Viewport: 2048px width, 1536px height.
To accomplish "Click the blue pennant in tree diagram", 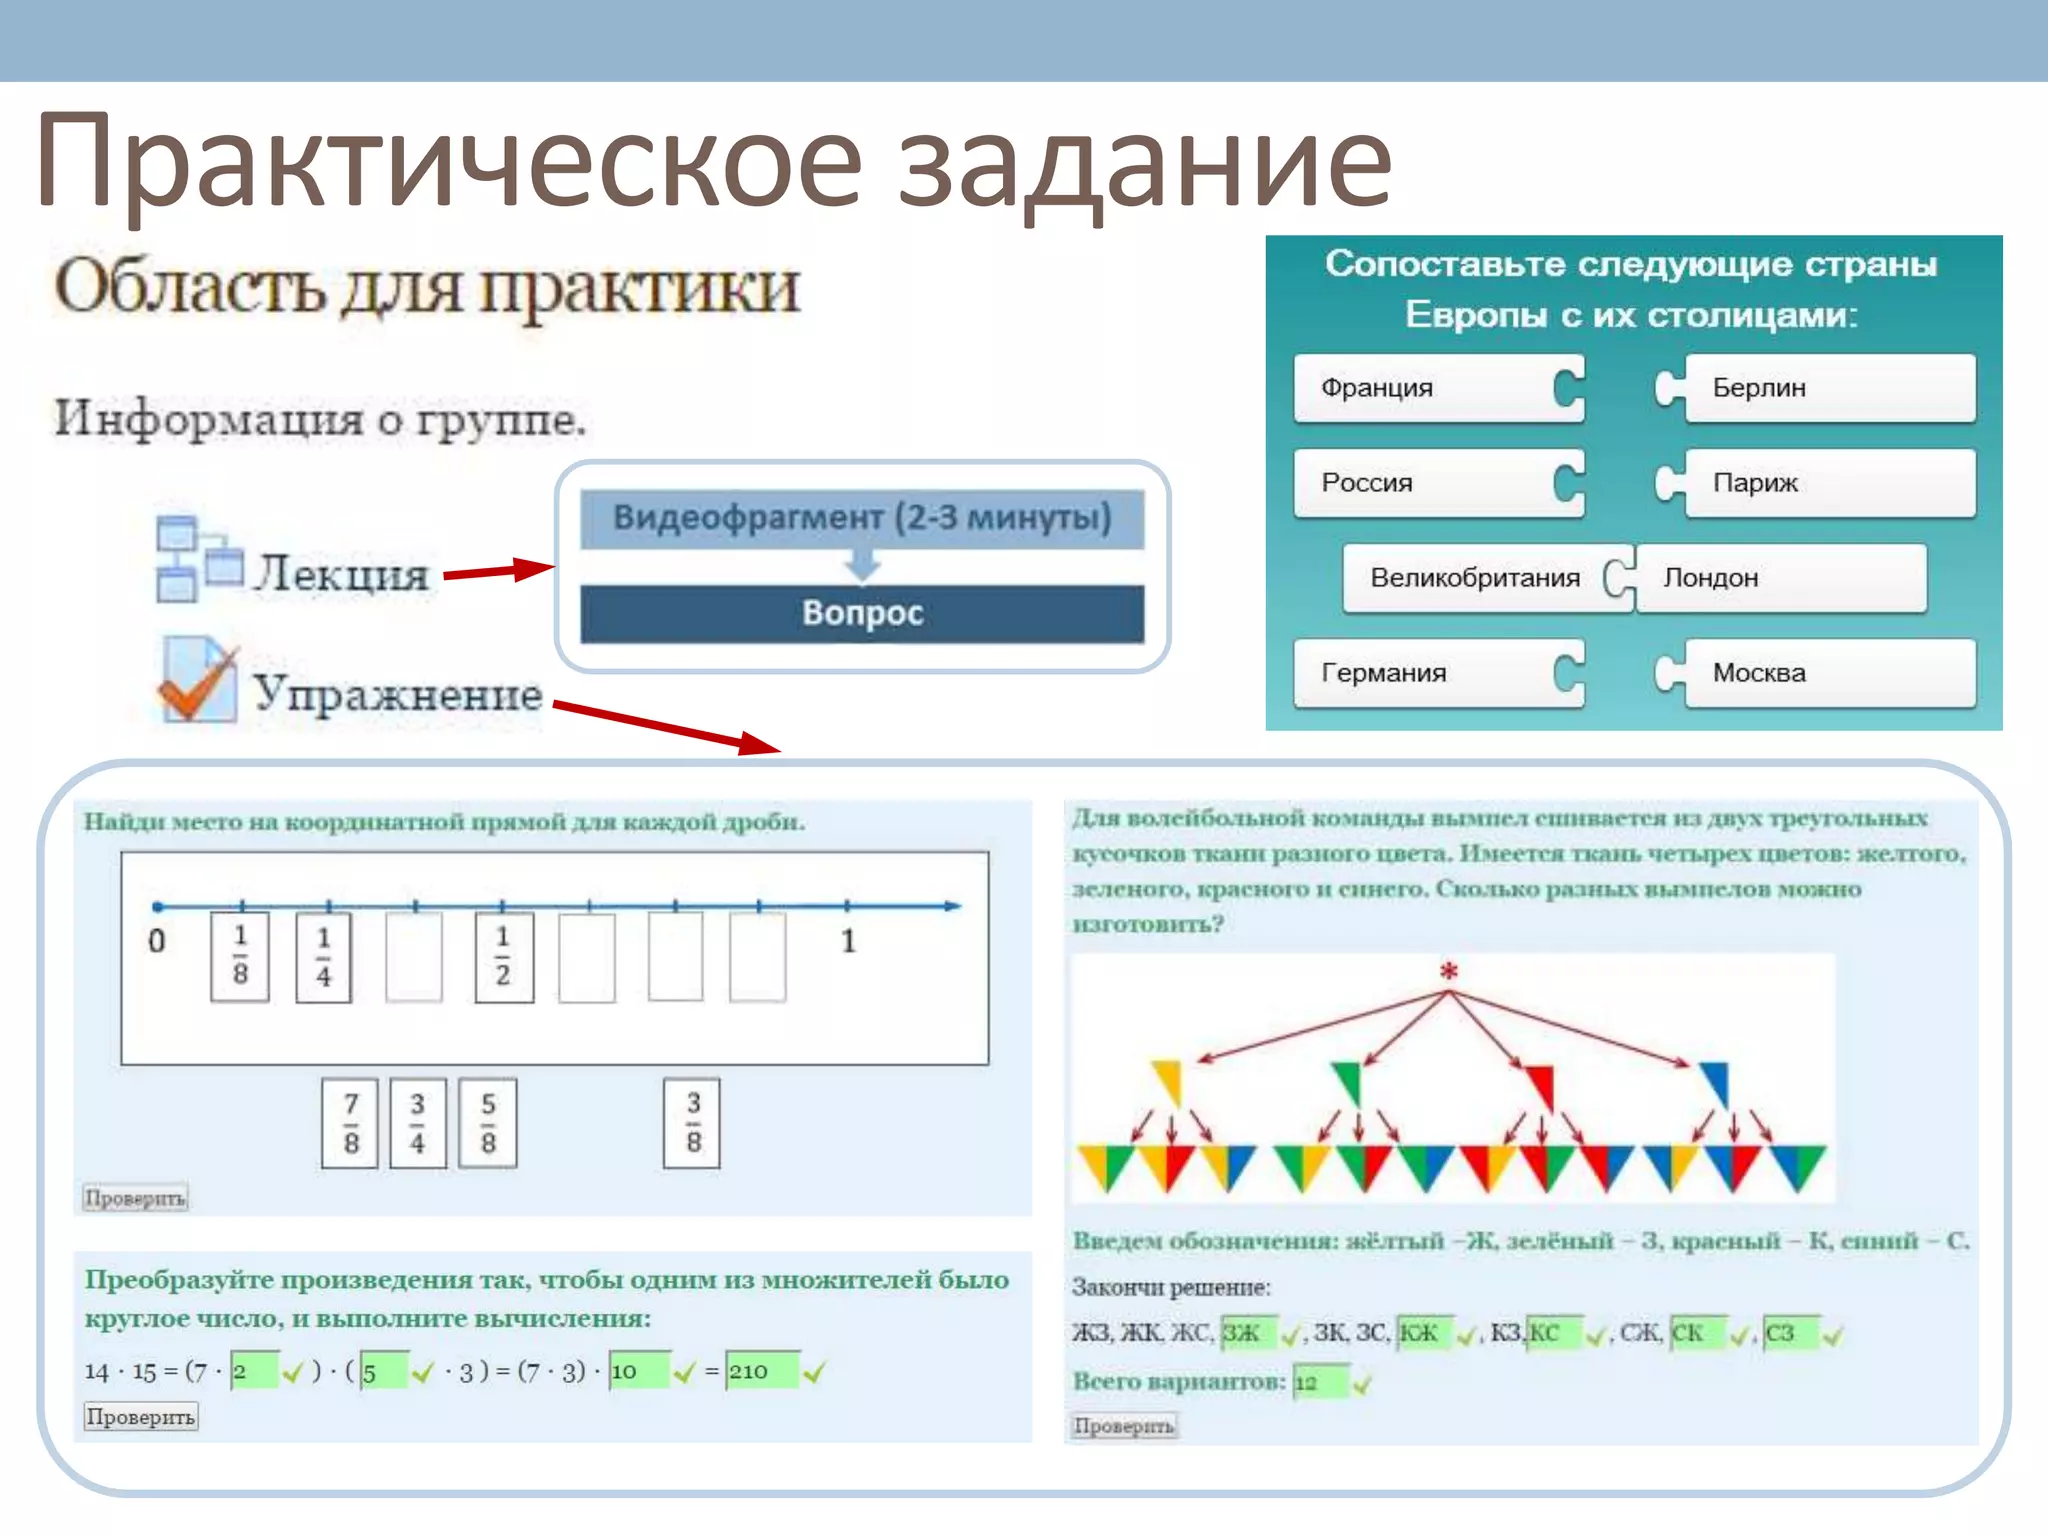I will tap(1715, 1084).
